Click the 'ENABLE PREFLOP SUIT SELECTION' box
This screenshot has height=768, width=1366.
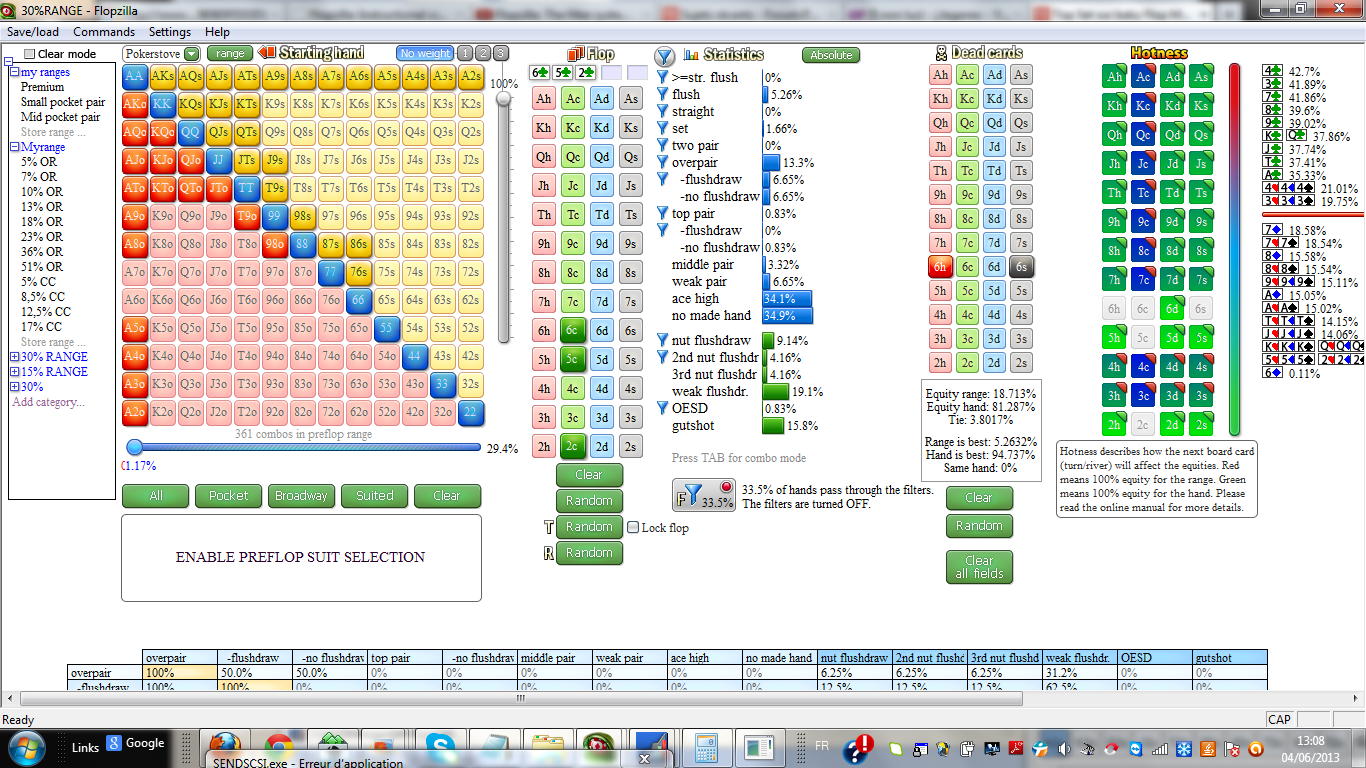[301, 558]
